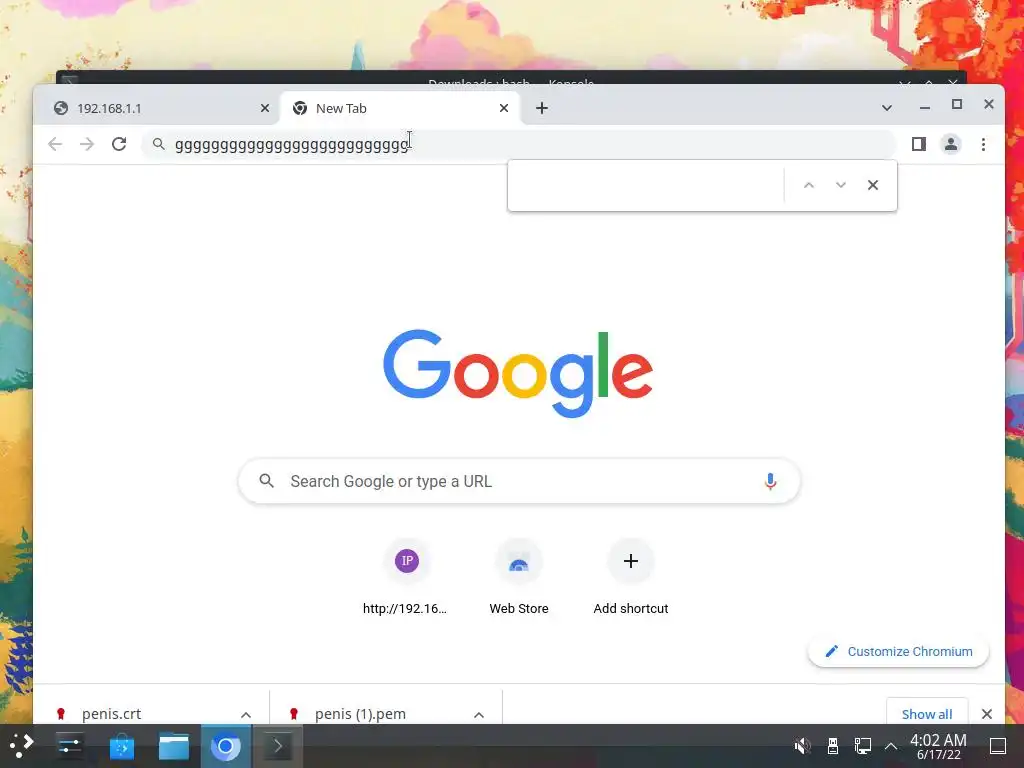Go forward with the browser forward arrow
This screenshot has width=1024, height=768.
click(87, 144)
